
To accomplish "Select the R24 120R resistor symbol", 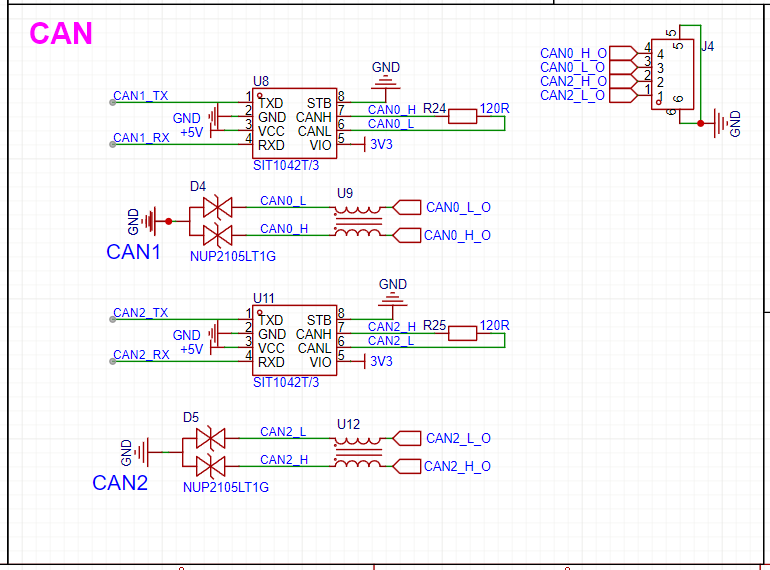I will (x=461, y=116).
